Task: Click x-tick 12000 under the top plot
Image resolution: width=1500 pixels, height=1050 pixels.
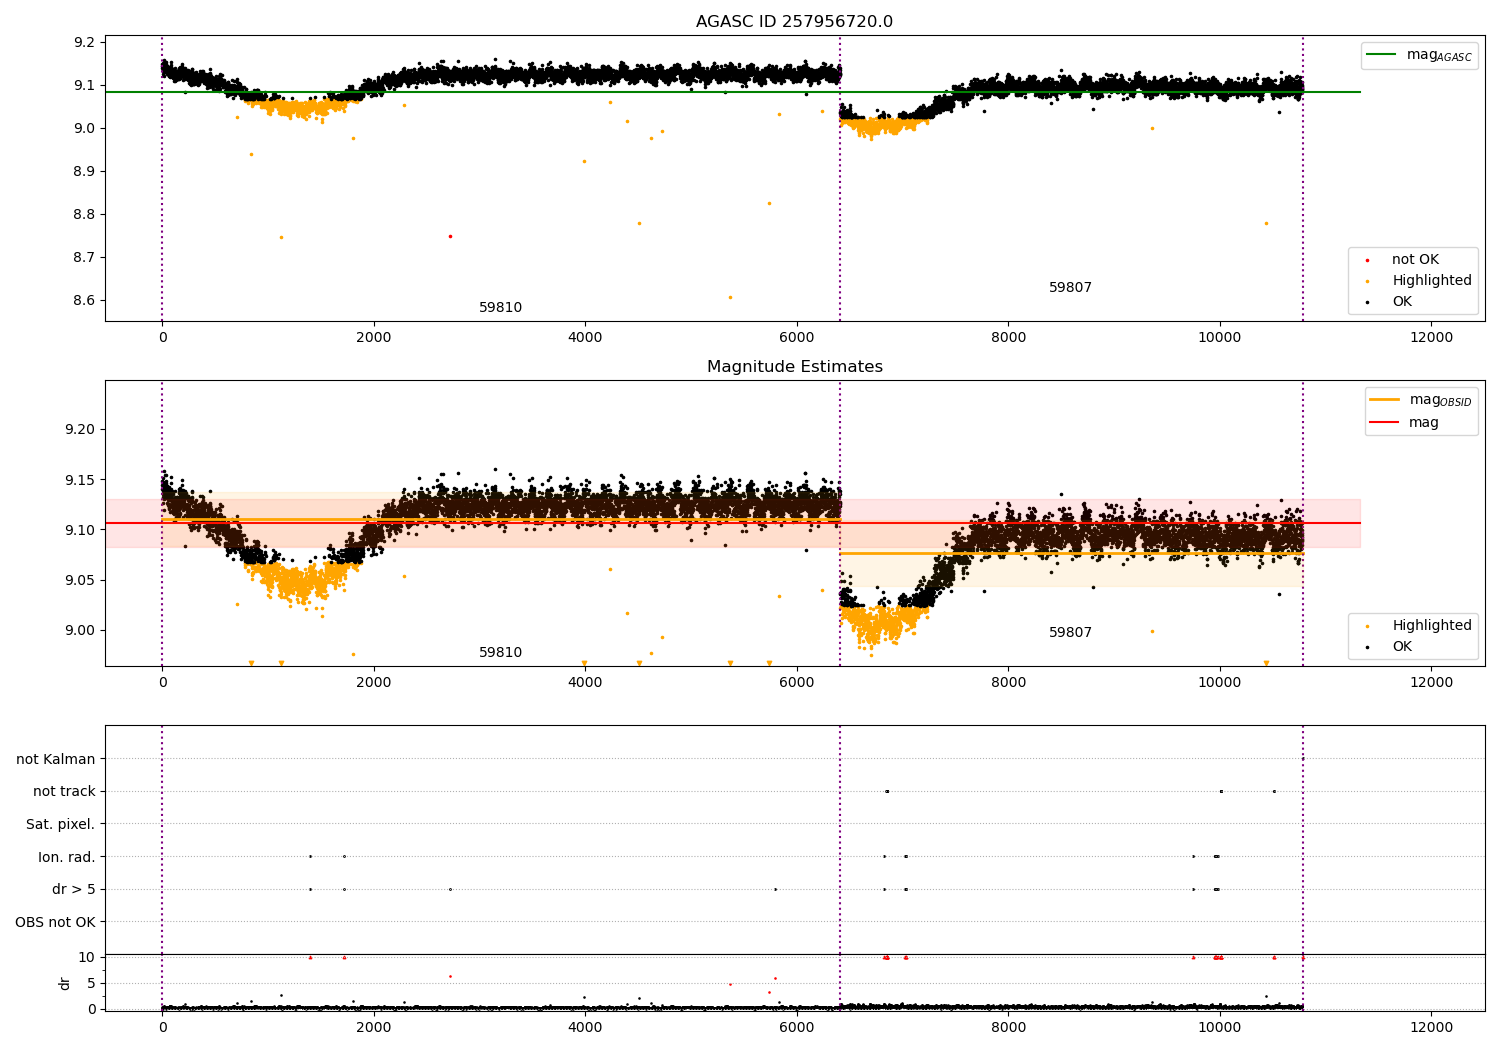Action: pyautogui.click(x=1431, y=337)
